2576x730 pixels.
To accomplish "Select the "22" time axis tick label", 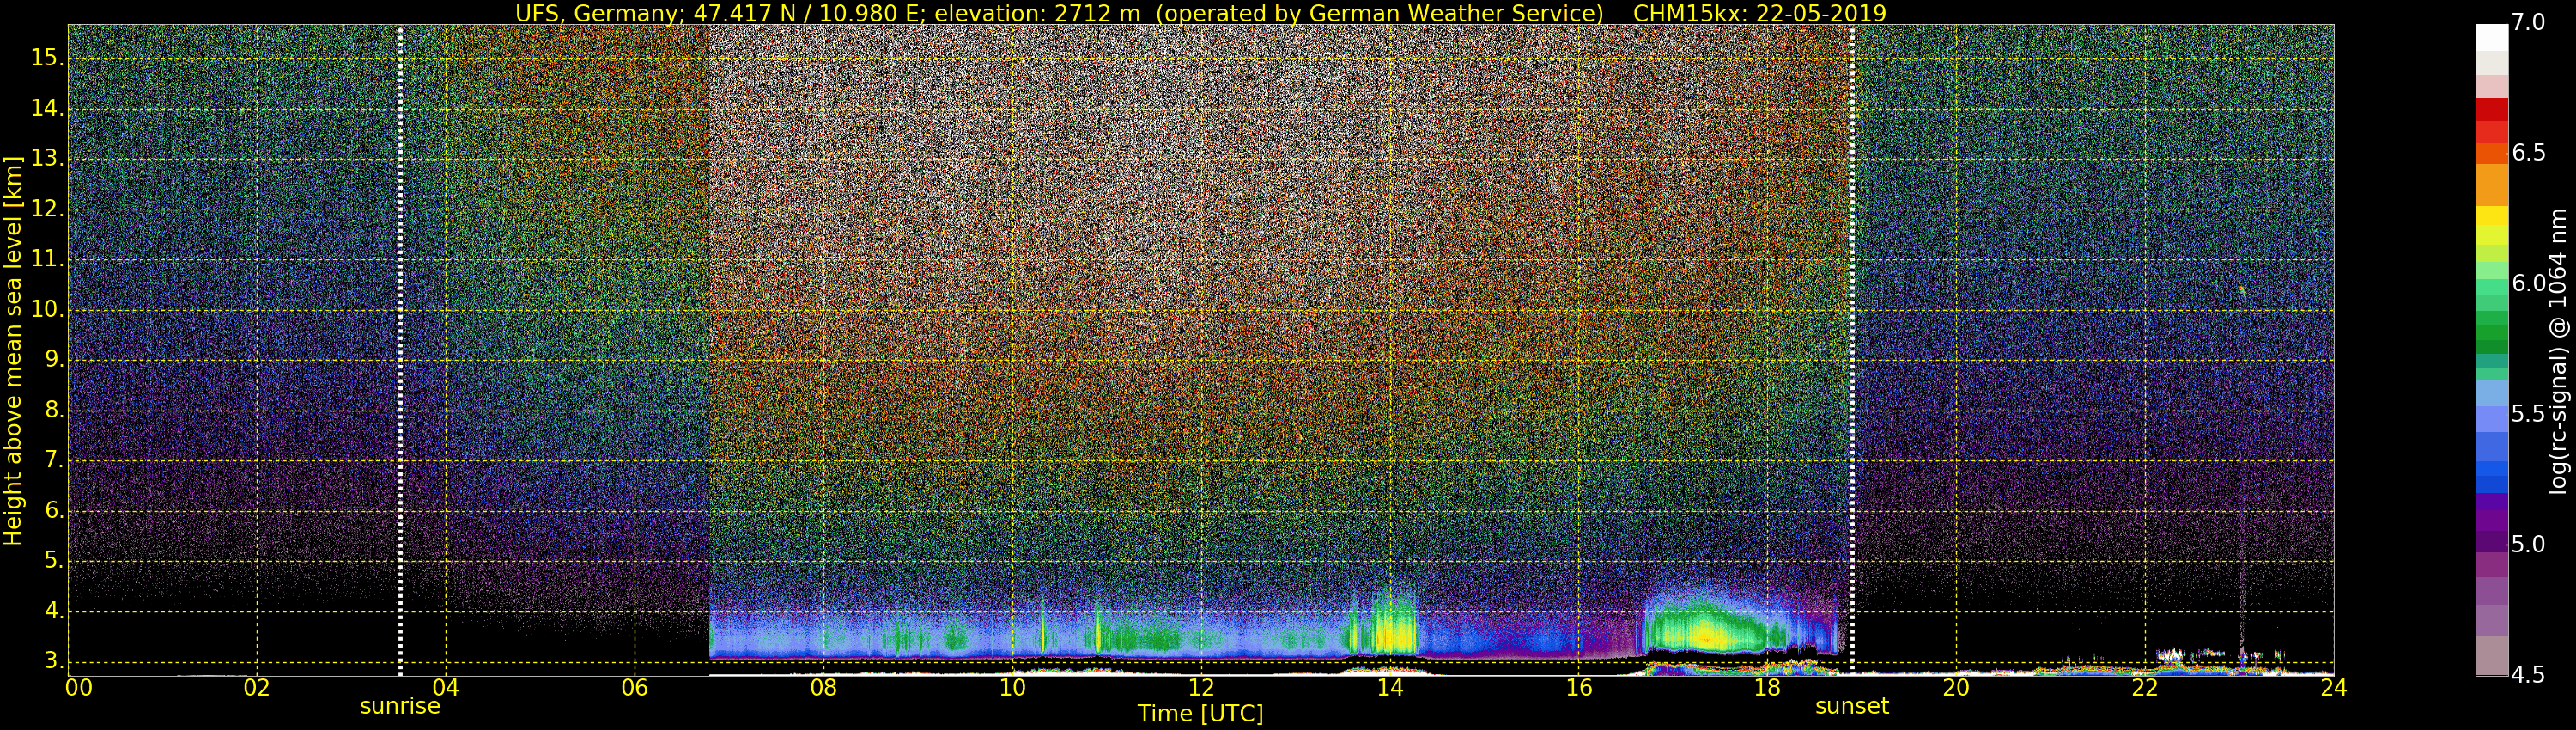I will click(2145, 688).
